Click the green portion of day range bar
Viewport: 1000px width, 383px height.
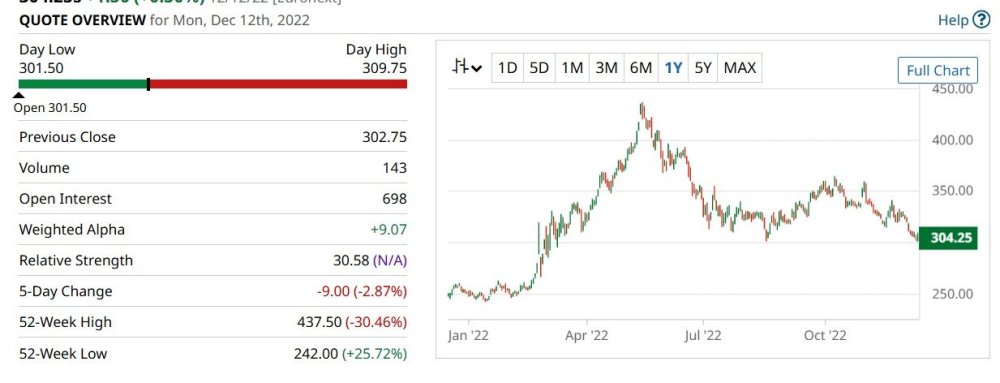pyautogui.click(x=83, y=84)
